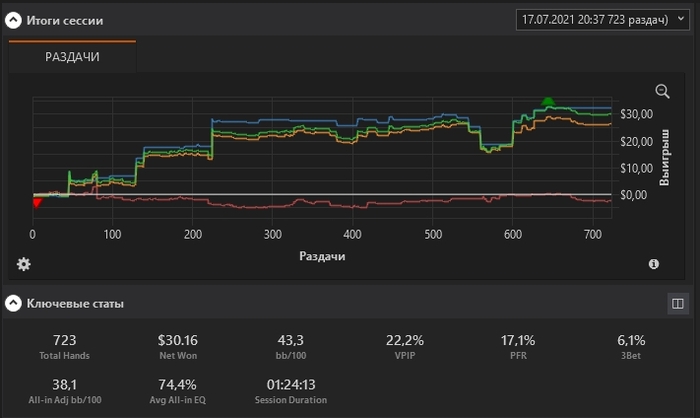The width and height of the screenshot is (700, 418).
Task: Click the Итоги сессии header title
Action: click(x=65, y=21)
